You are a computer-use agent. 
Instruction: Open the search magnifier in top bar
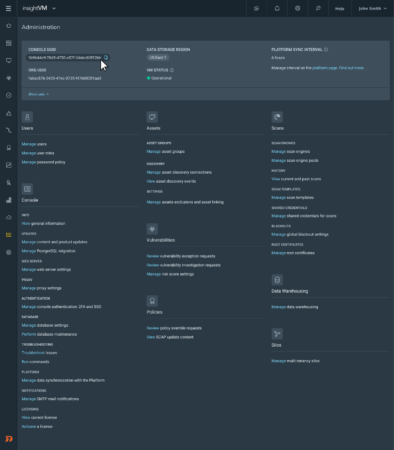[x=318, y=8]
